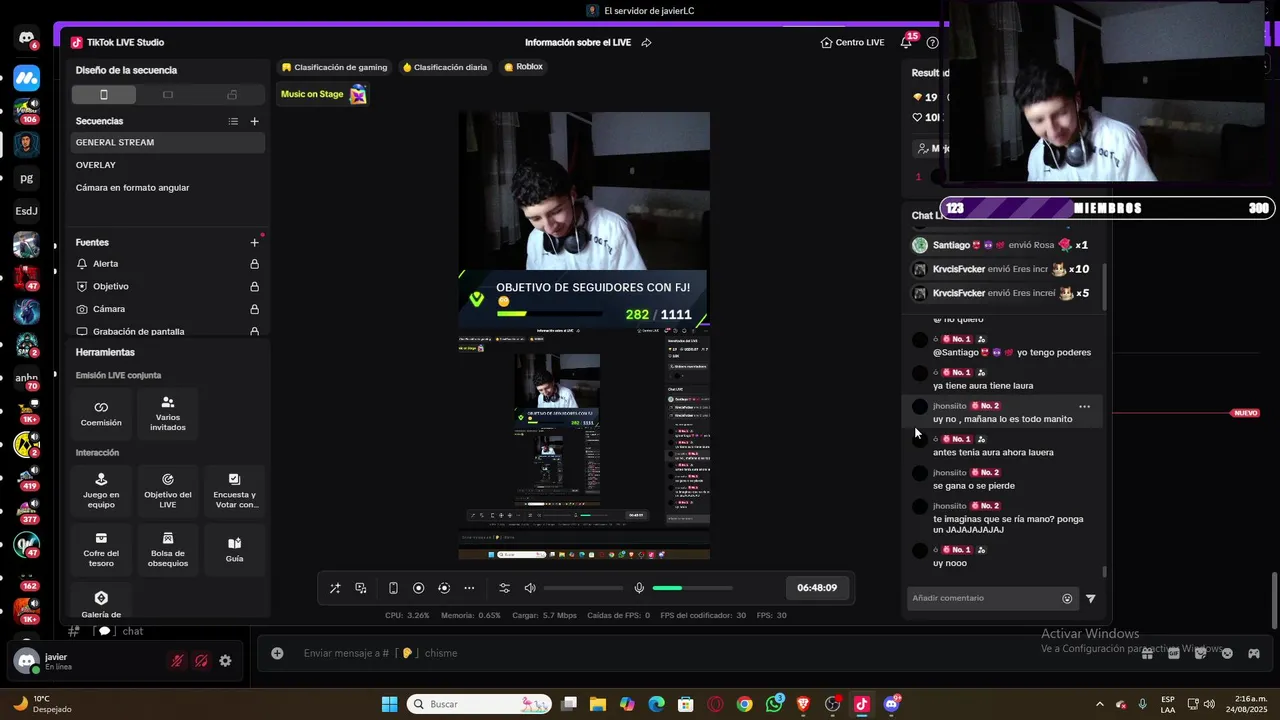Screen dimensions: 1280x720
Task: Toggle the lock on the Objetivo source
Action: (254, 287)
